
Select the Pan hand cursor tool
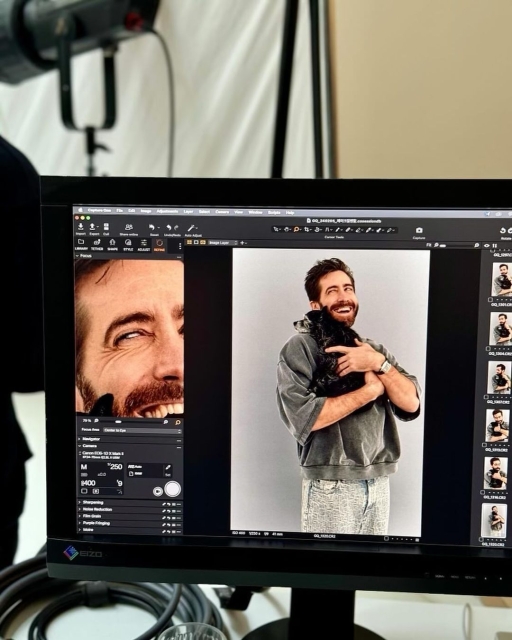287,230
